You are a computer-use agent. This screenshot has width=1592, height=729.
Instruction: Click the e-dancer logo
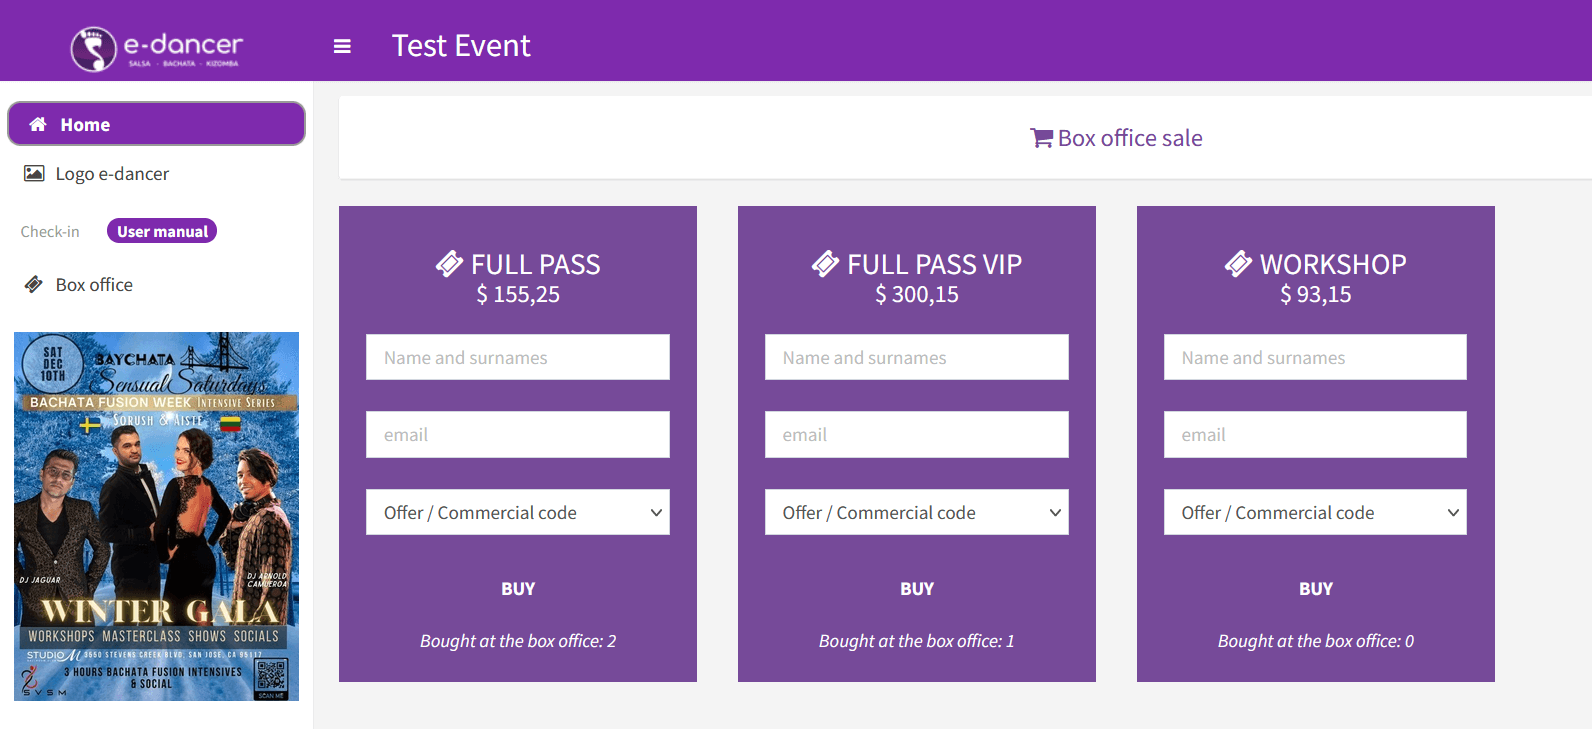(156, 48)
